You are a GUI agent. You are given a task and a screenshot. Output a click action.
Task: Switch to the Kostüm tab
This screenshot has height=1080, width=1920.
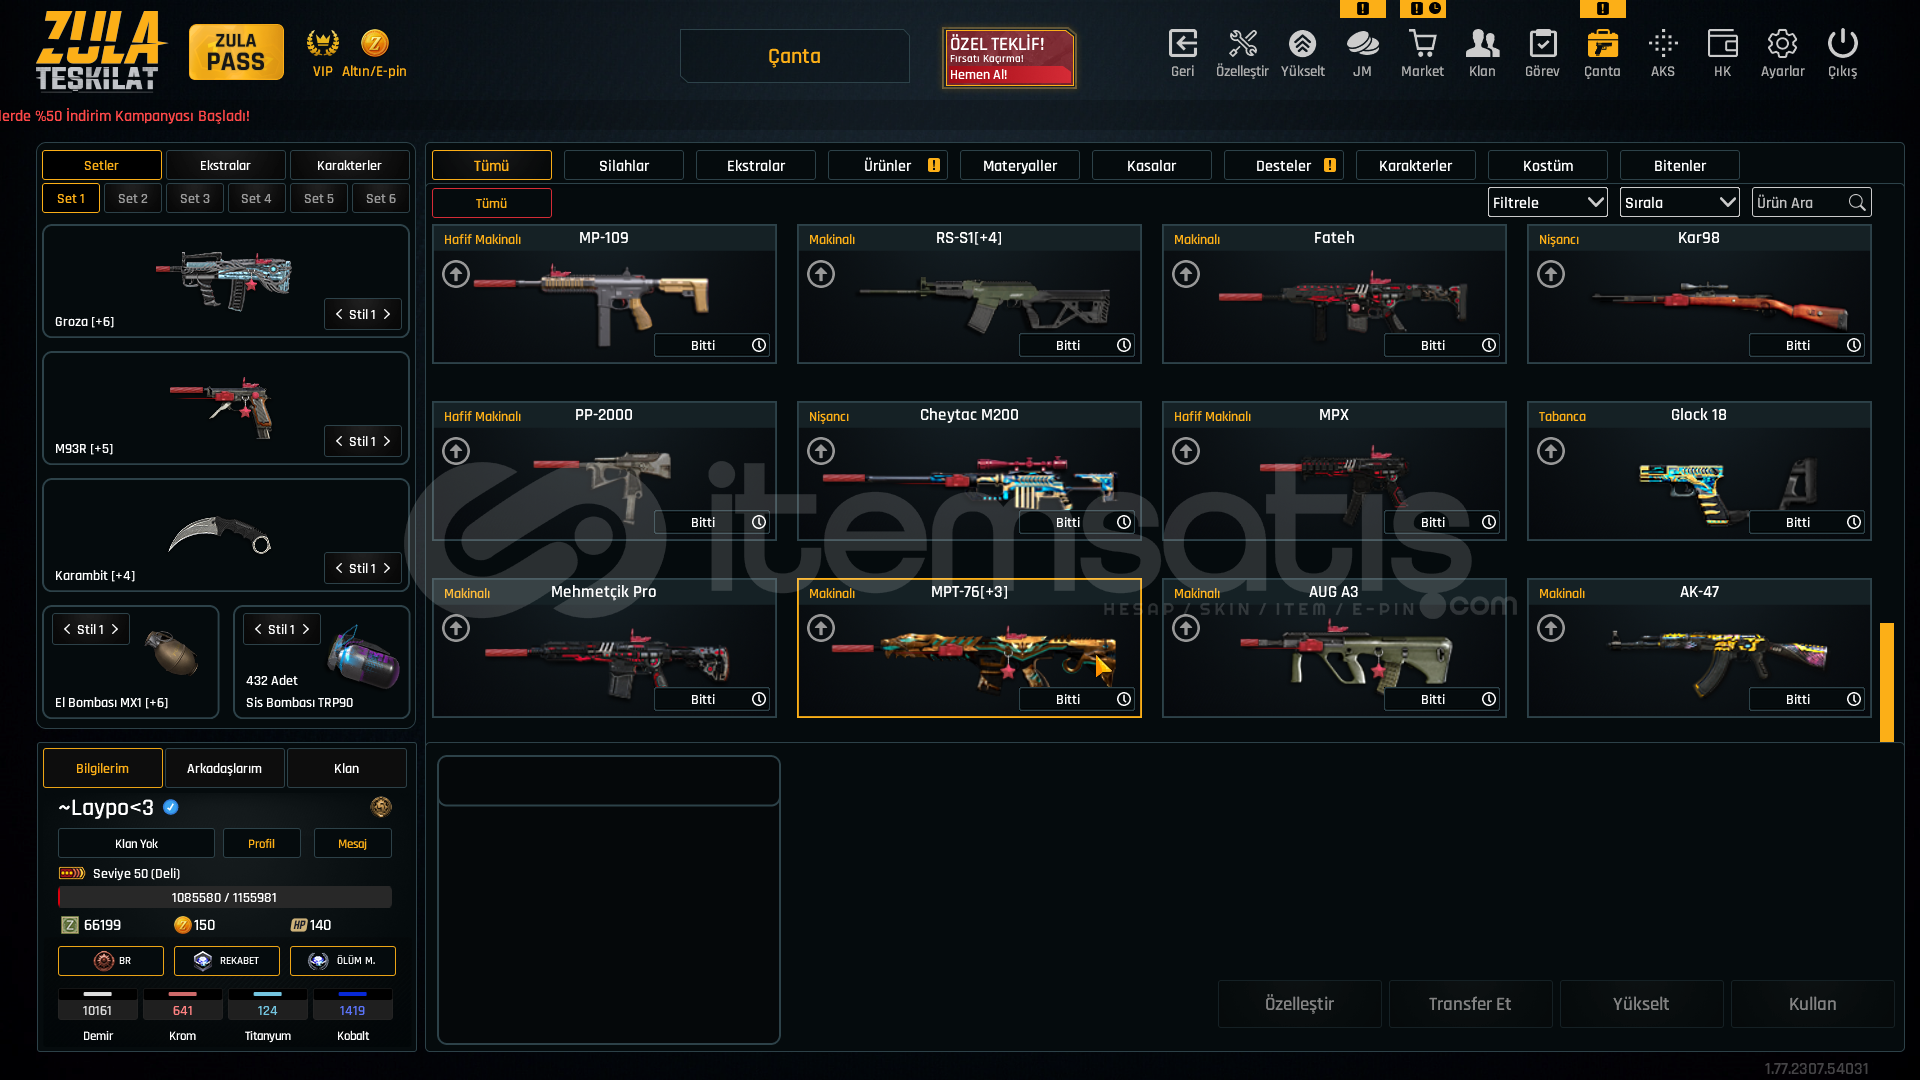(1548, 166)
